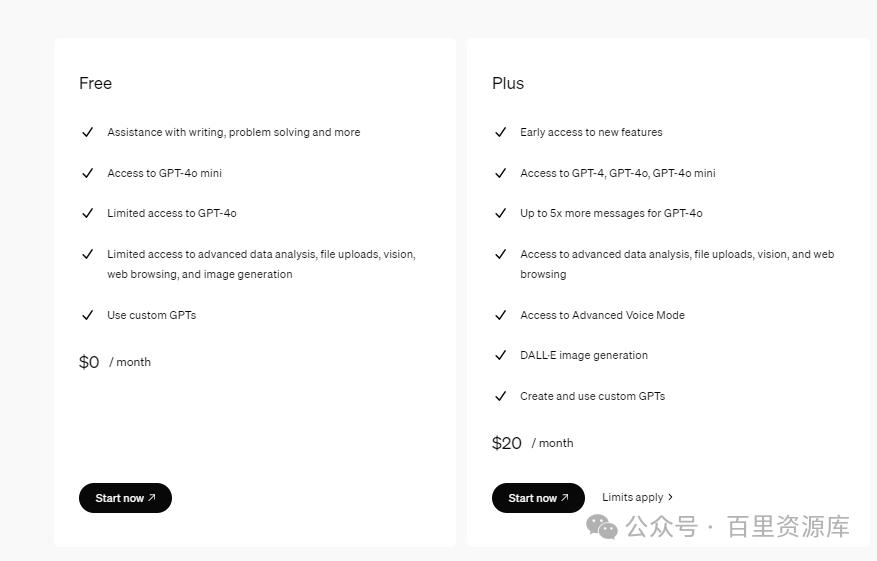Open the Limits apply link
877x561 pixels.
pyautogui.click(x=633, y=497)
